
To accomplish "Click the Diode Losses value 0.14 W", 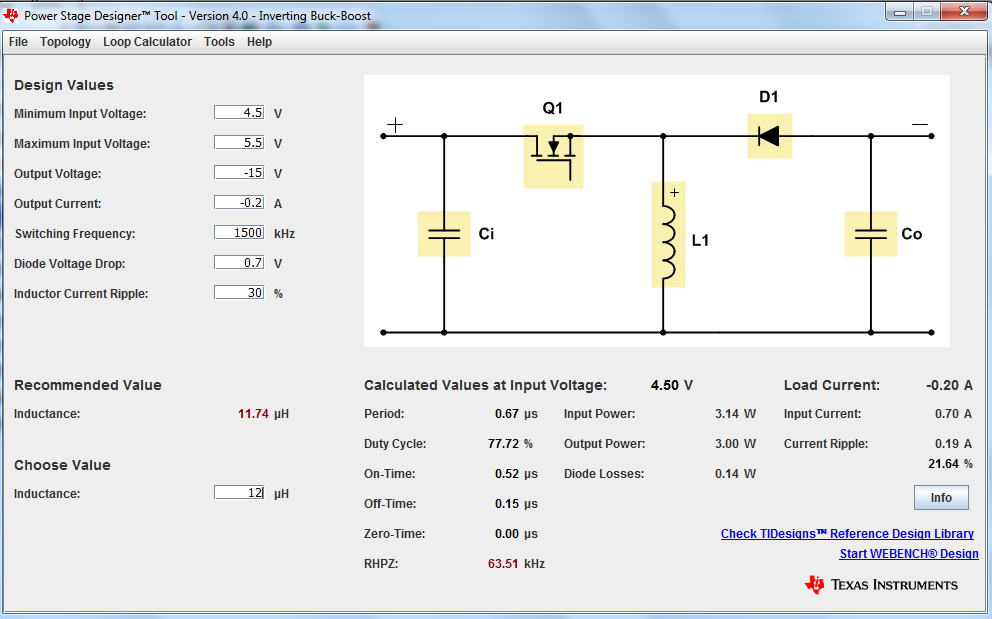I will [735, 474].
